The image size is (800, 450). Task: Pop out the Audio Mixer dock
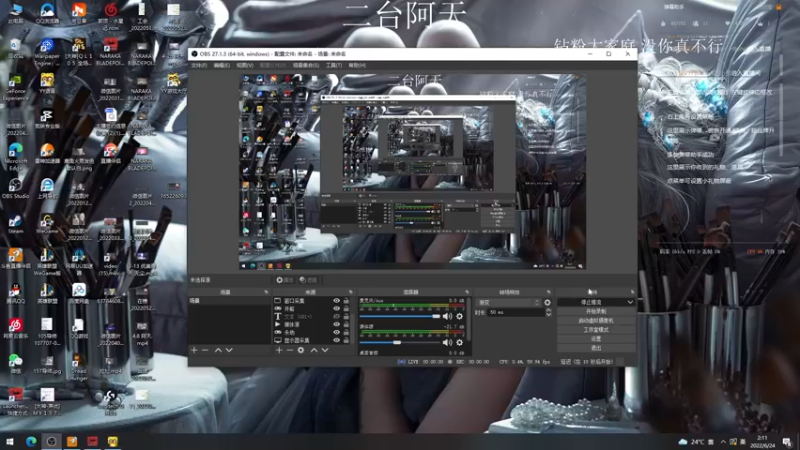pyautogui.click(x=467, y=292)
